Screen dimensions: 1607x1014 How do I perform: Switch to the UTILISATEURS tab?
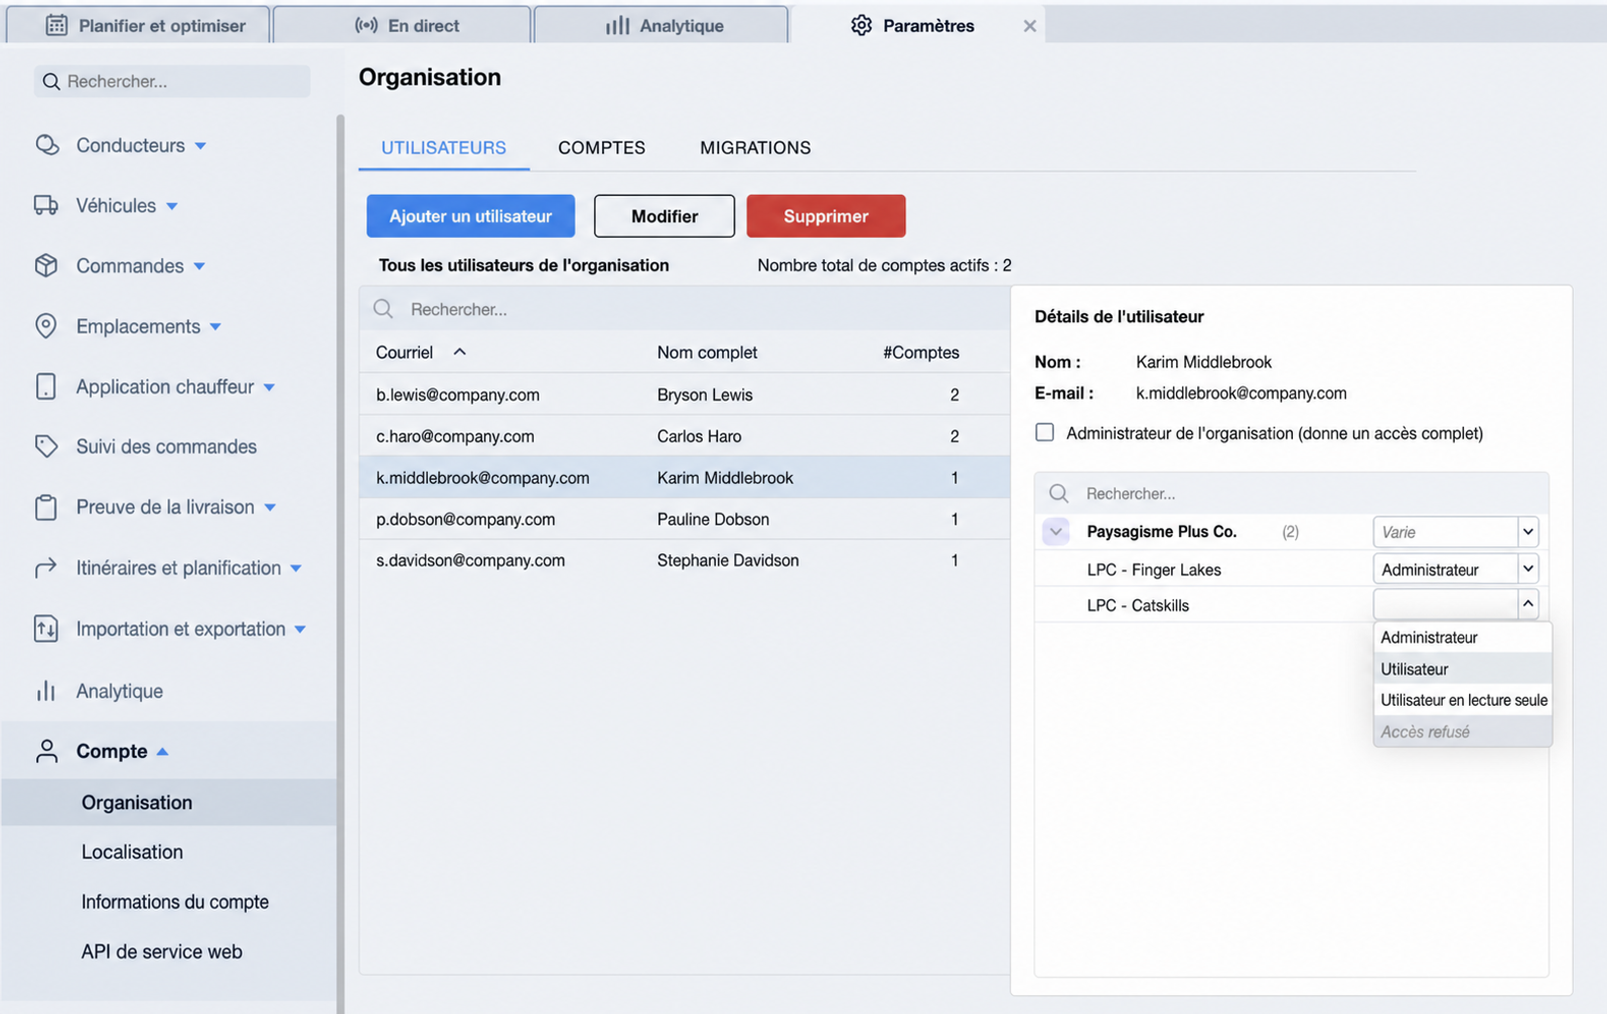(x=444, y=147)
